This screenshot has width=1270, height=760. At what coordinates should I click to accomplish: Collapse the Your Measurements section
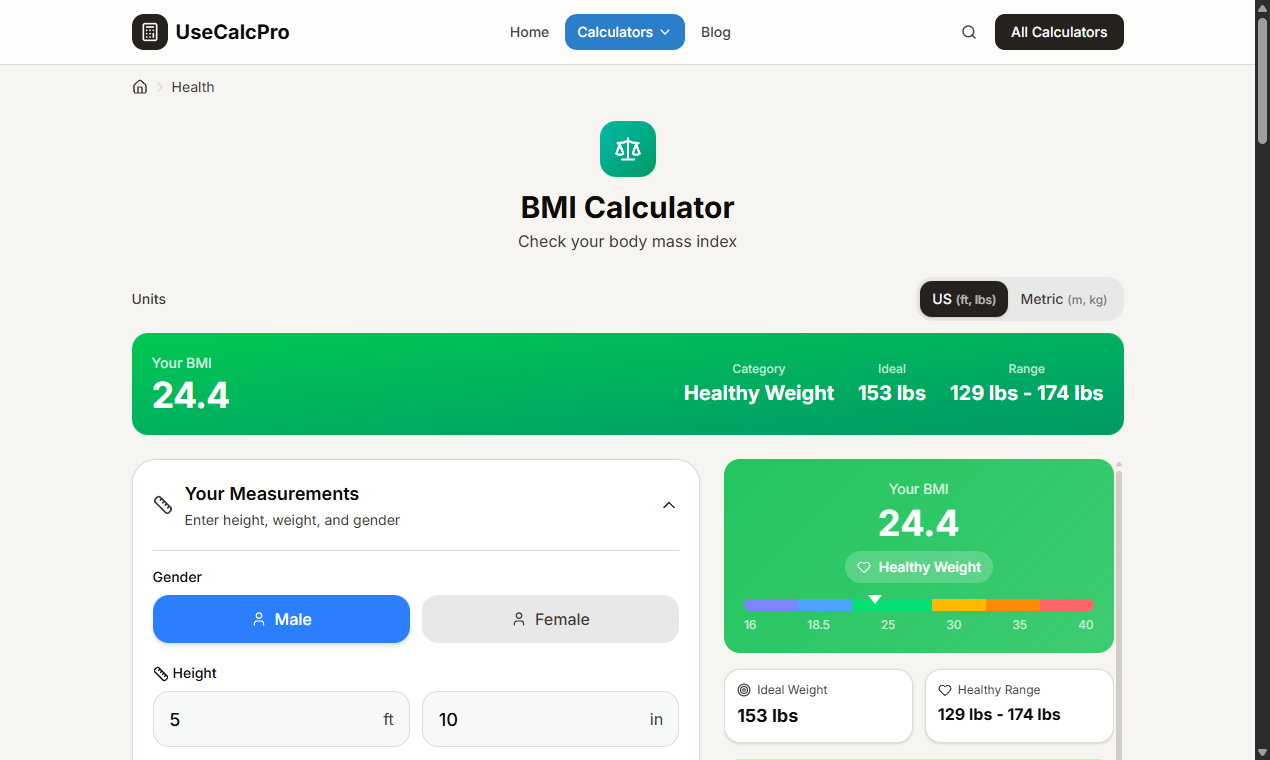[669, 505]
